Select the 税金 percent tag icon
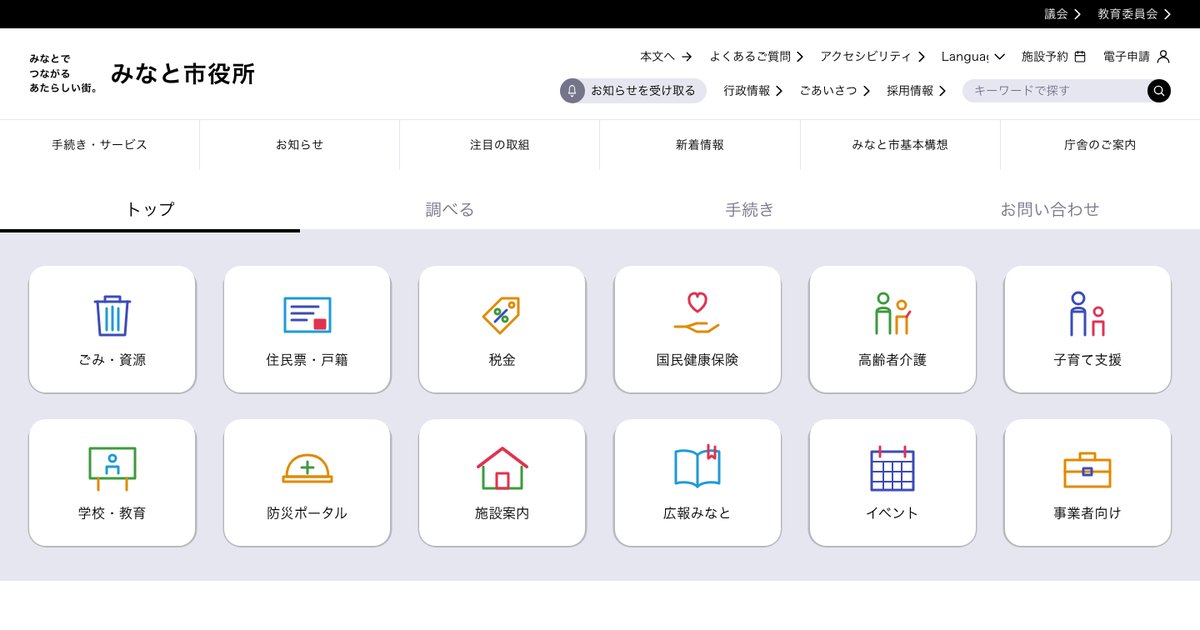 [502, 315]
